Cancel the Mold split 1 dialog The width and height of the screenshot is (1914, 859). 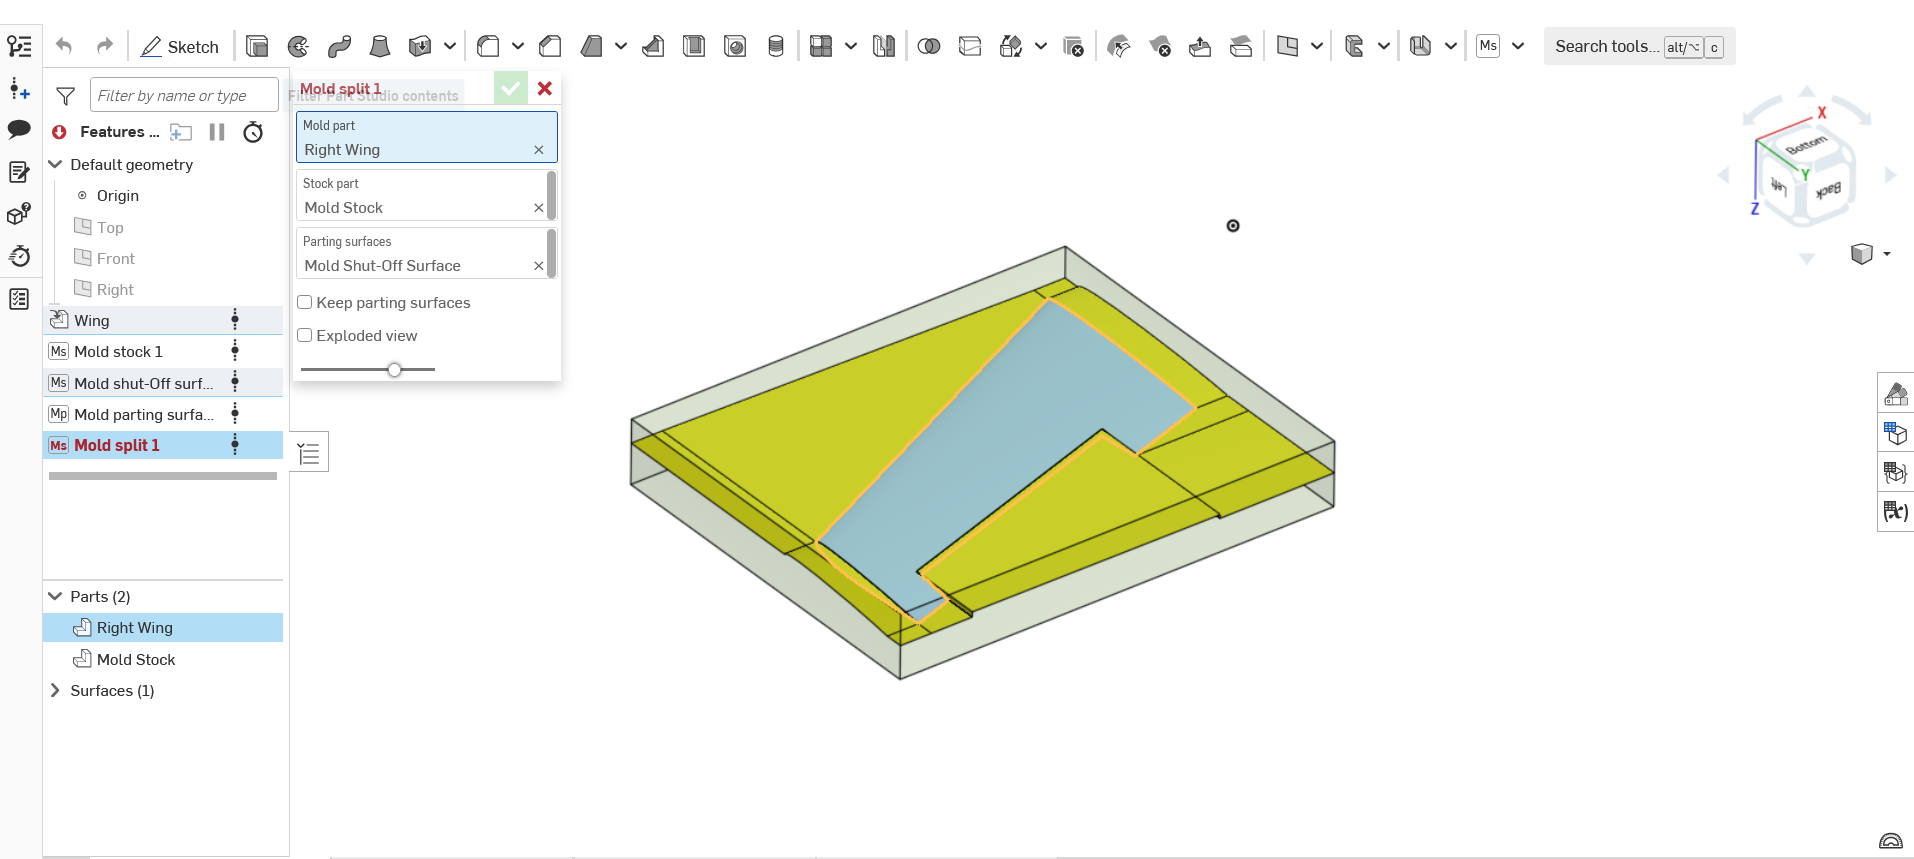pyautogui.click(x=545, y=88)
